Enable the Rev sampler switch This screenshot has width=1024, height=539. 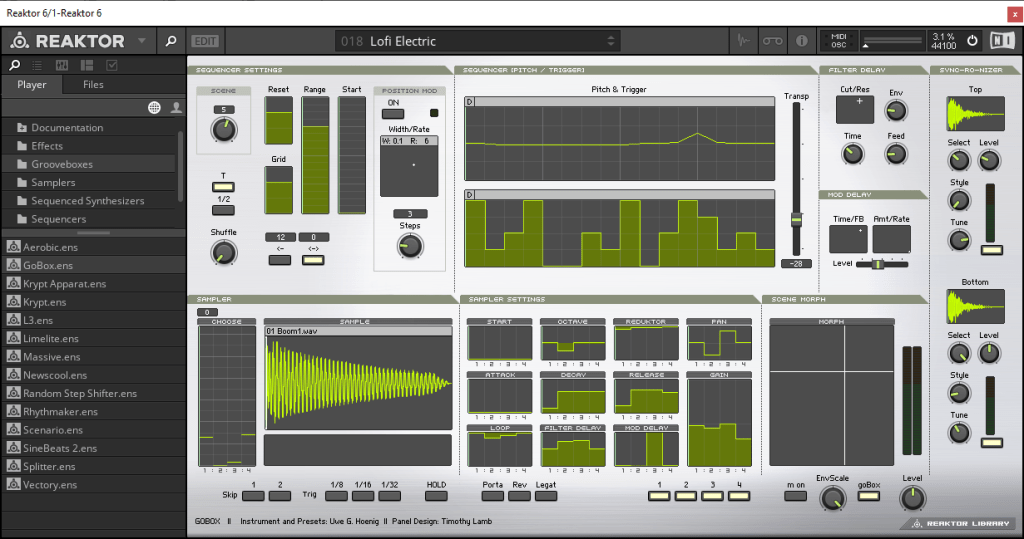pyautogui.click(x=519, y=496)
